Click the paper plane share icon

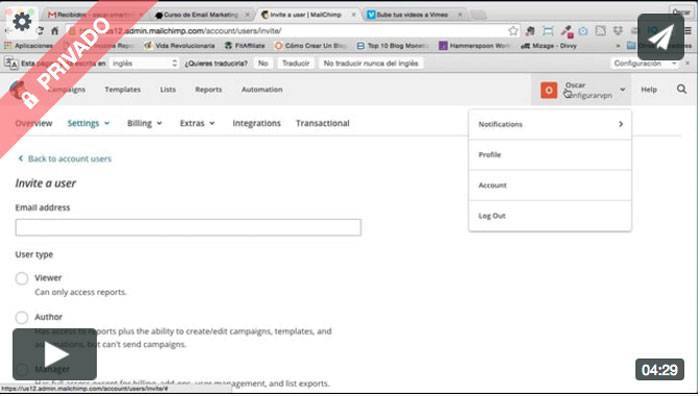pos(661,38)
